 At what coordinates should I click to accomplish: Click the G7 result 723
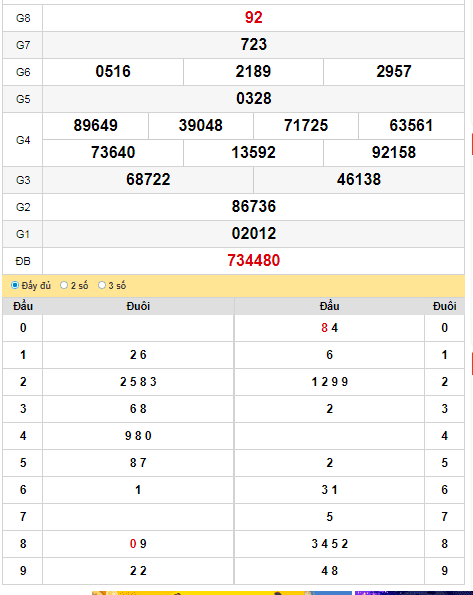point(254,44)
